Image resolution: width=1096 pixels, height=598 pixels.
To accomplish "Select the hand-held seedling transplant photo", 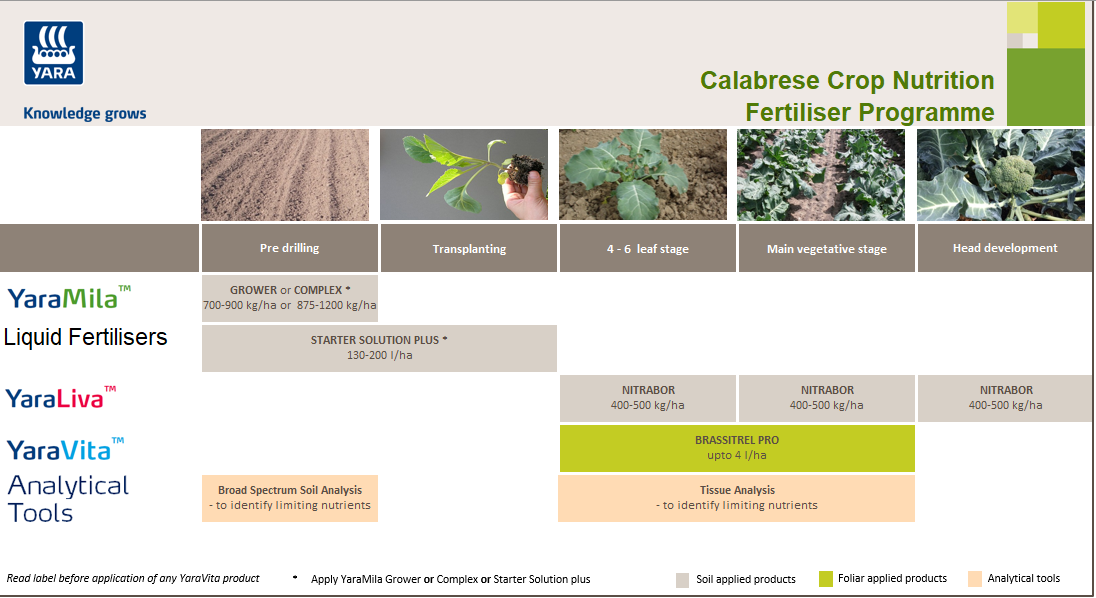I will coord(464,174).
